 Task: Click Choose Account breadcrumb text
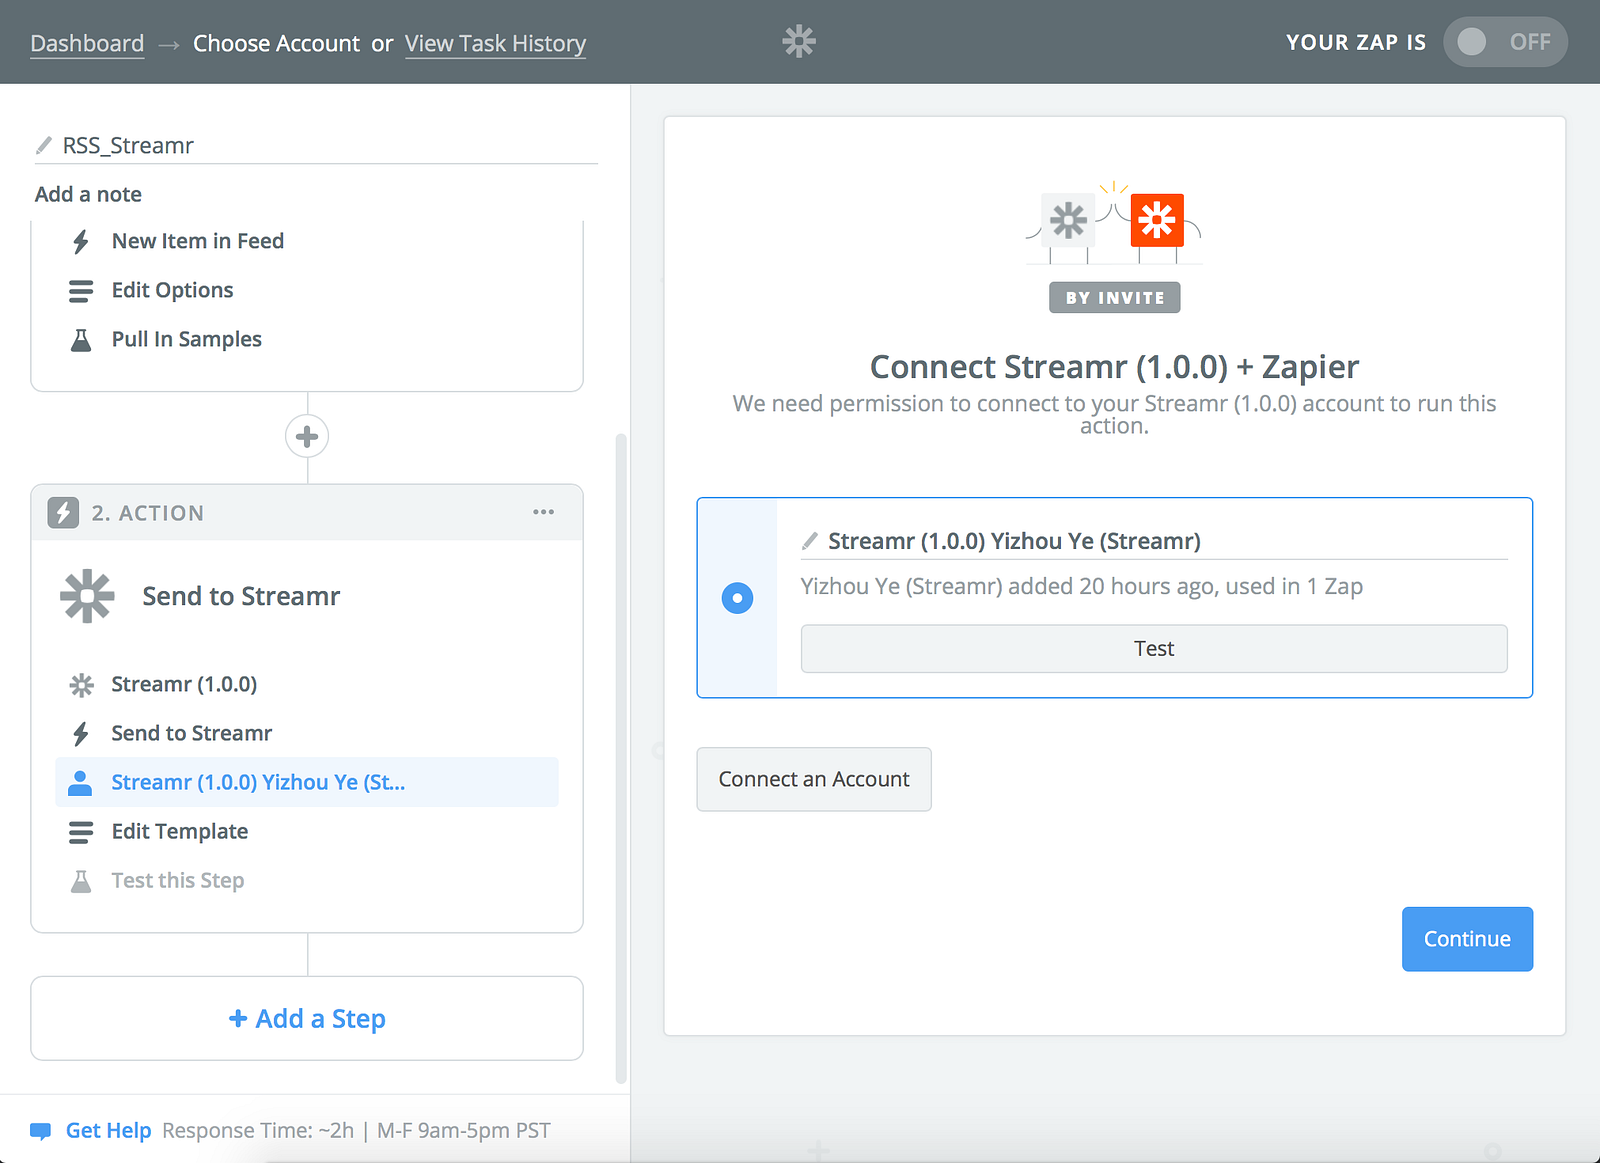276,44
